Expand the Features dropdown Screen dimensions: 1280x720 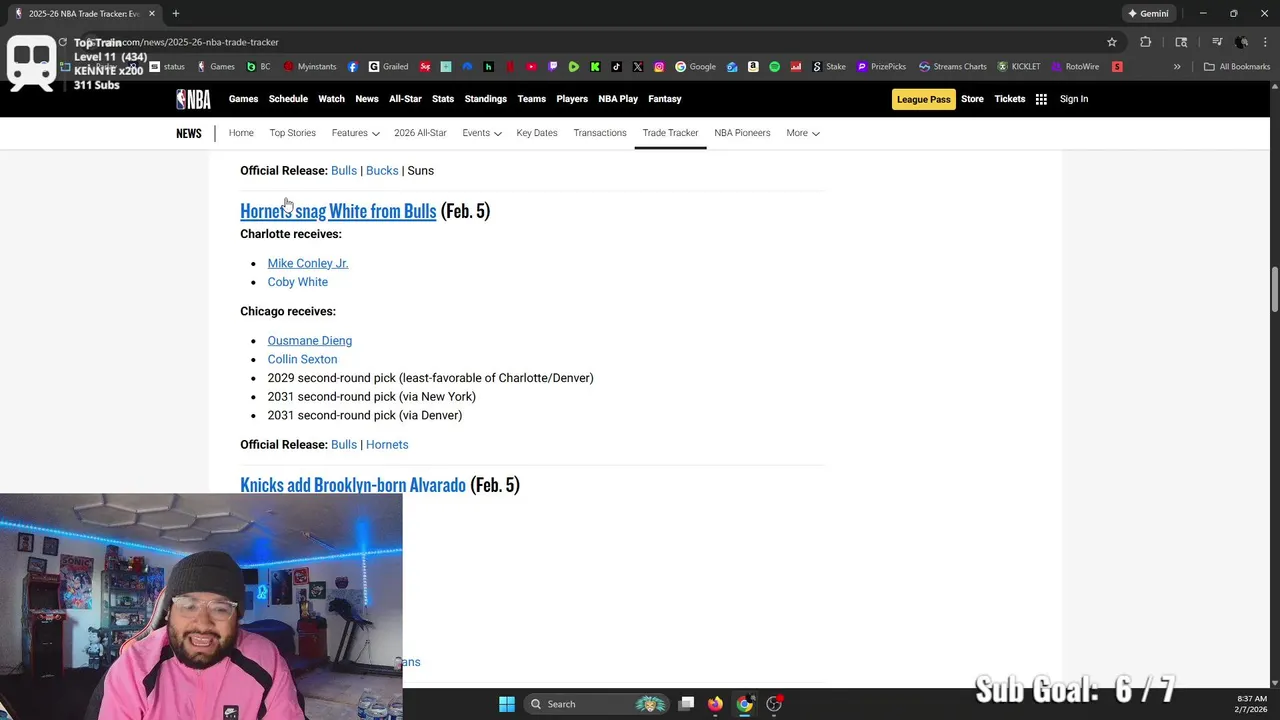tap(355, 133)
